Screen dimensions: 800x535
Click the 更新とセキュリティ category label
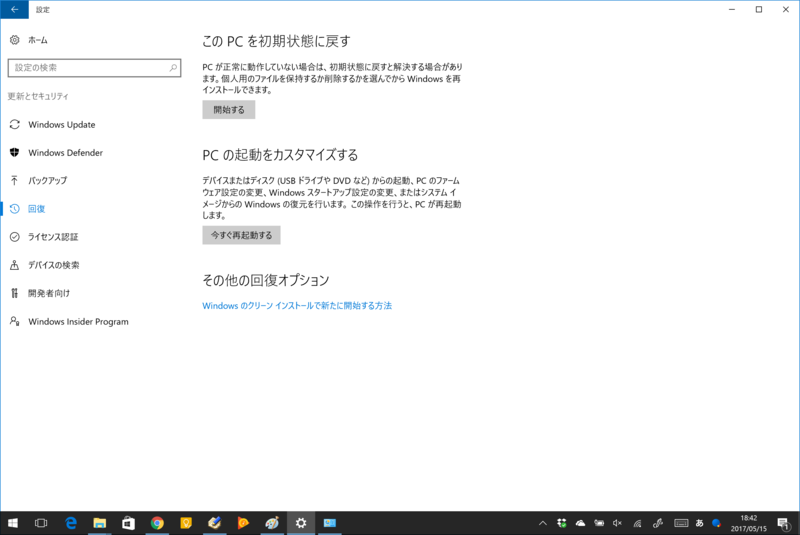(x=38, y=96)
